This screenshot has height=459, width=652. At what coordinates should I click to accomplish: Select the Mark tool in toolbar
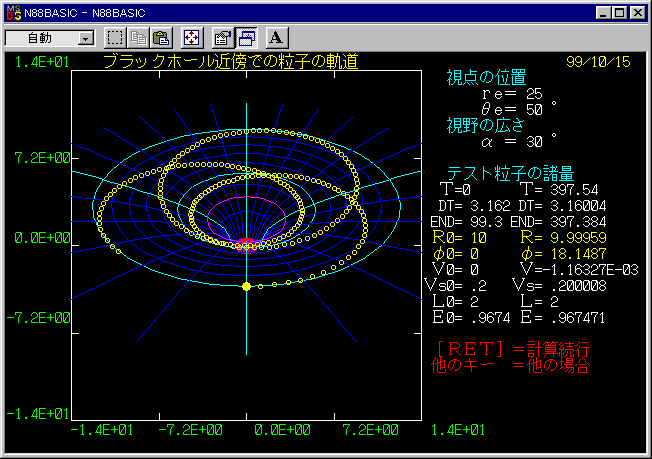click(115, 37)
